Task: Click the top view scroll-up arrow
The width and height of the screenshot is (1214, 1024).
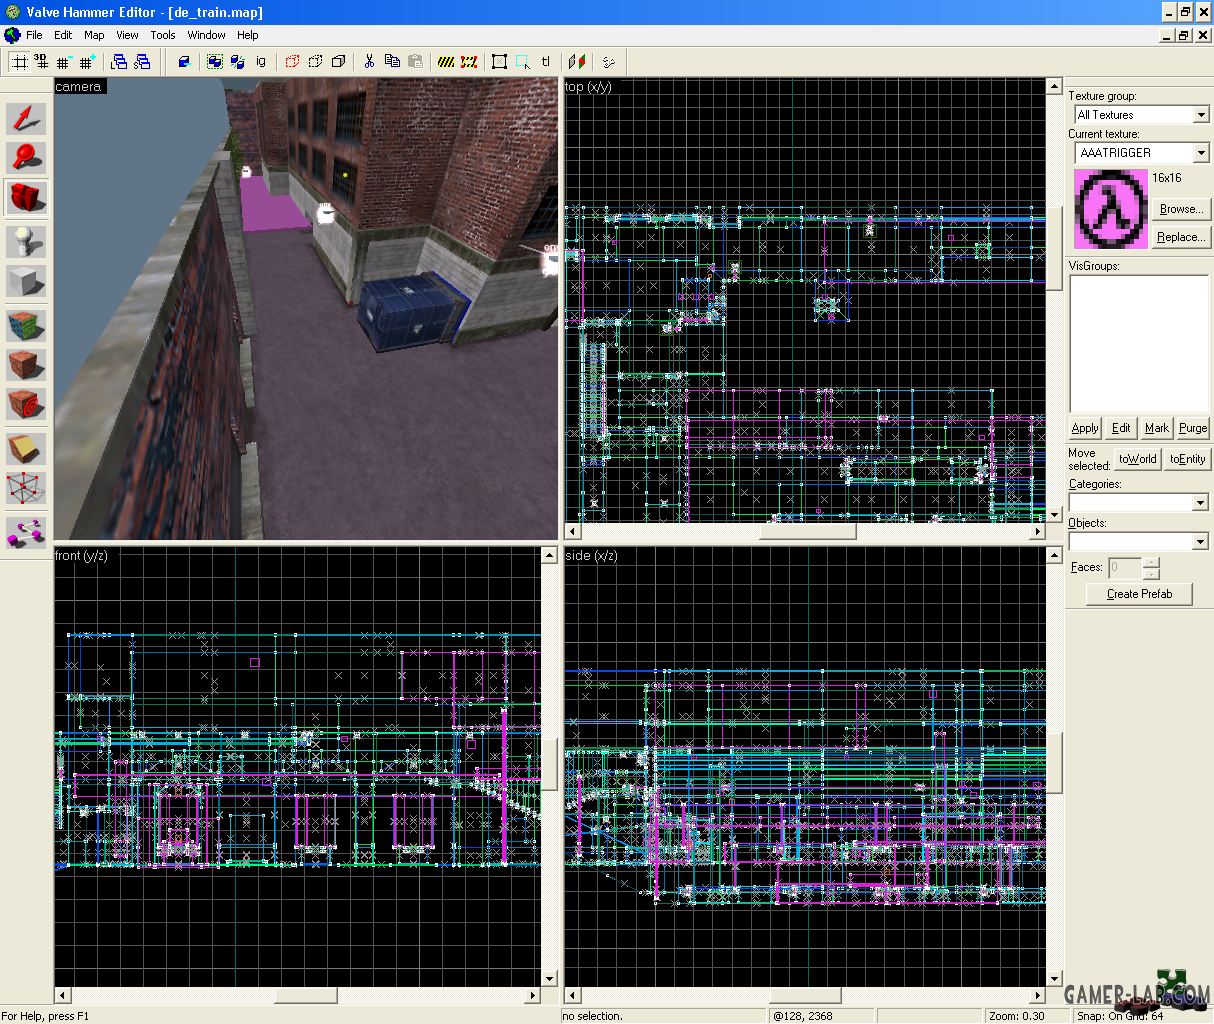Action: coord(1054,87)
